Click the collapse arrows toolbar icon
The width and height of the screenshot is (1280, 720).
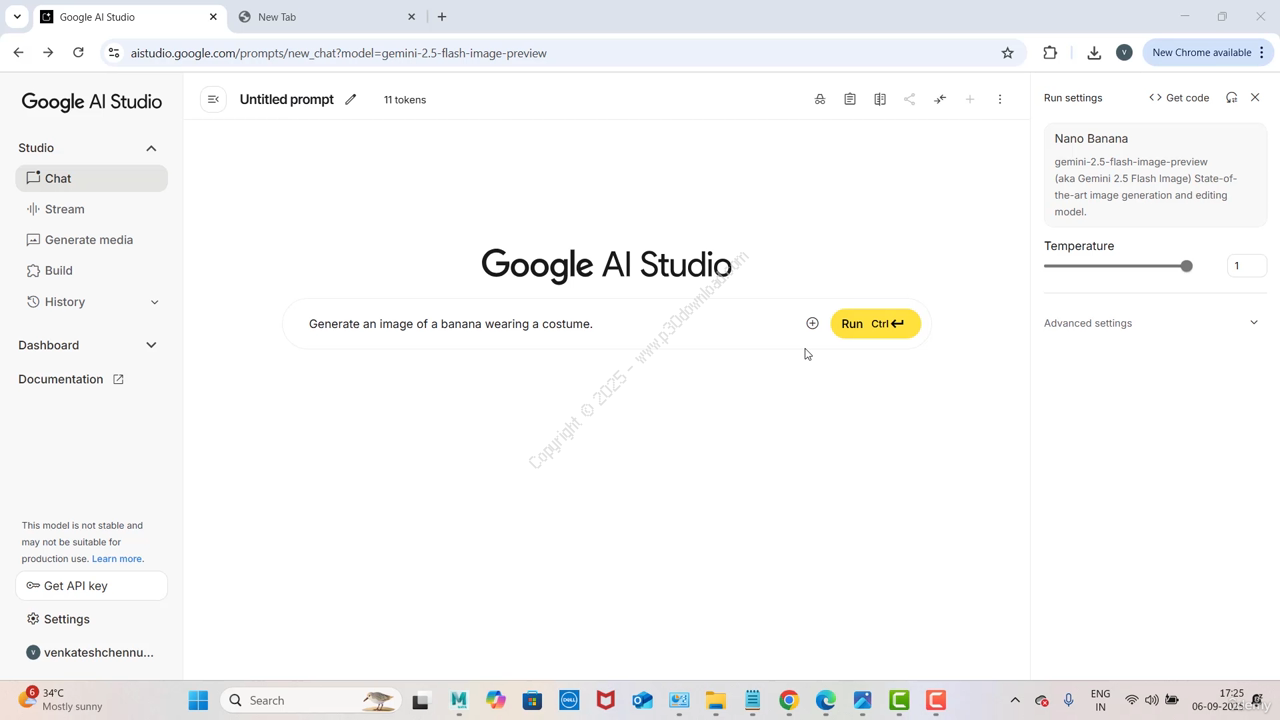point(940,99)
